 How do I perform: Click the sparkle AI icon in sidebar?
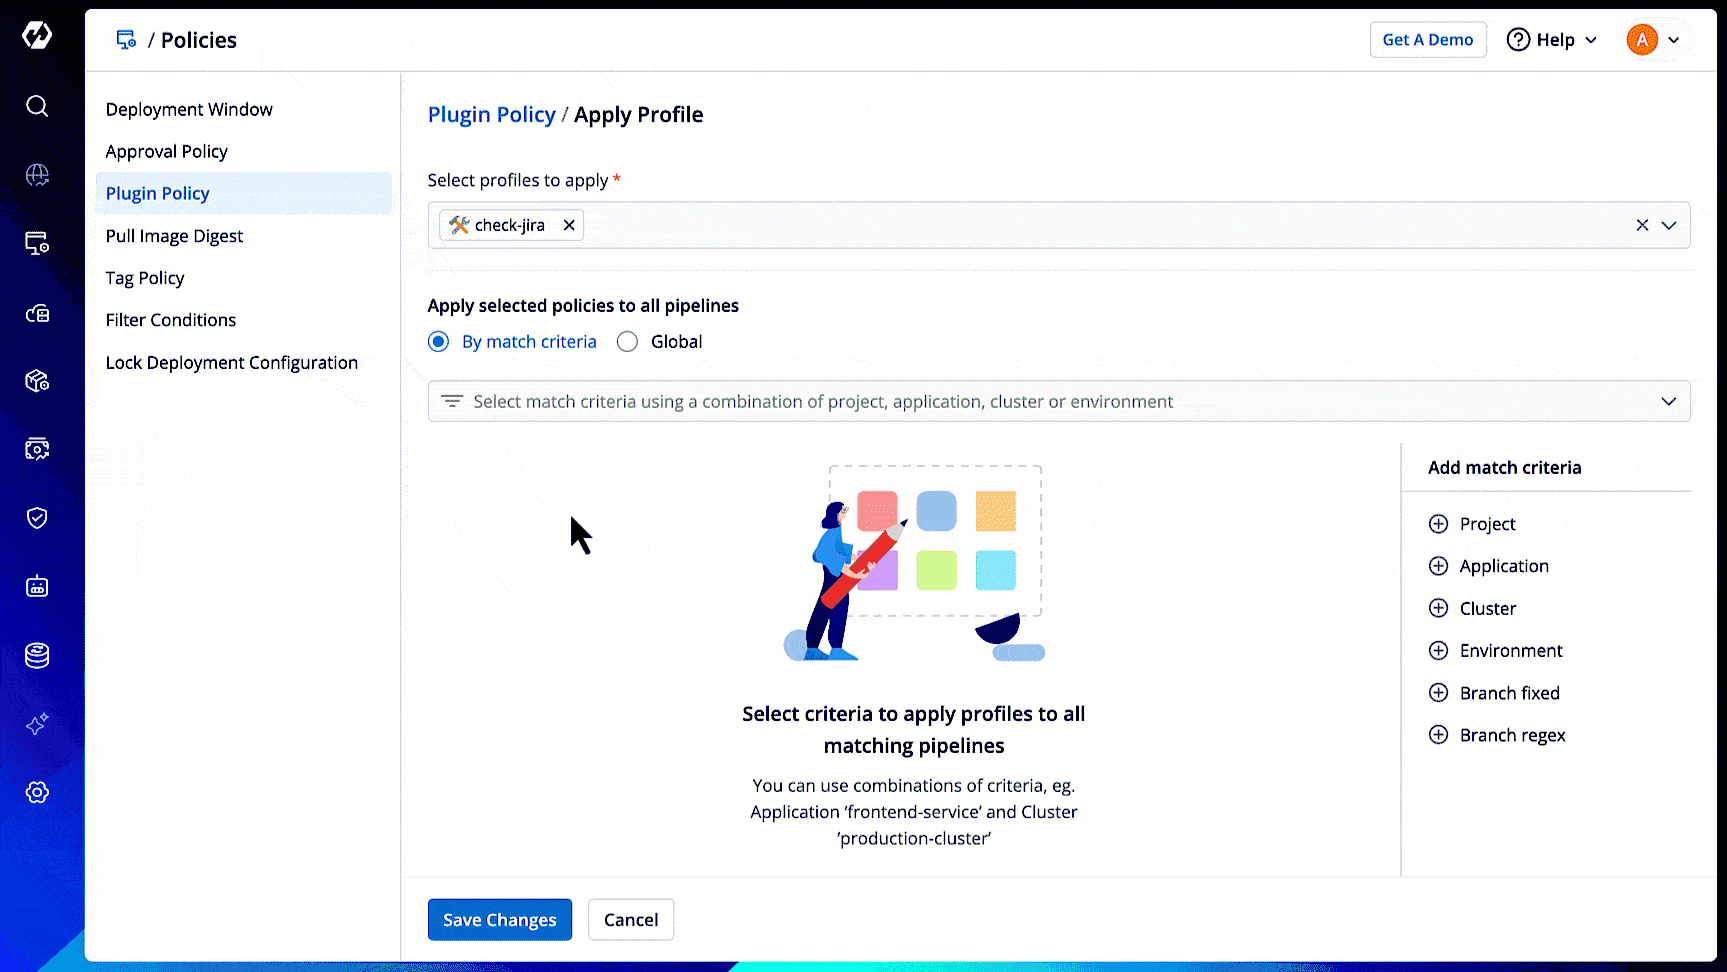point(37,724)
